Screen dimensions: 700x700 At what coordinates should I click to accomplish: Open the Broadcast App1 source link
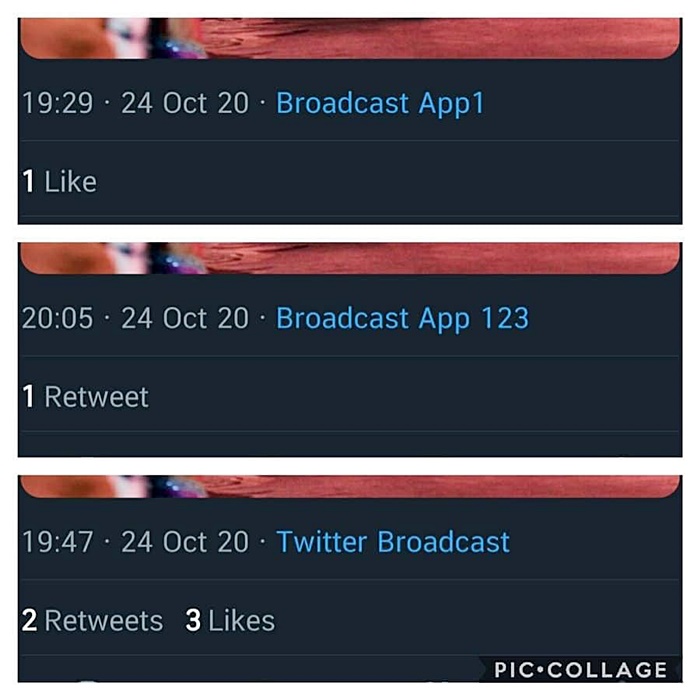[x=380, y=104]
